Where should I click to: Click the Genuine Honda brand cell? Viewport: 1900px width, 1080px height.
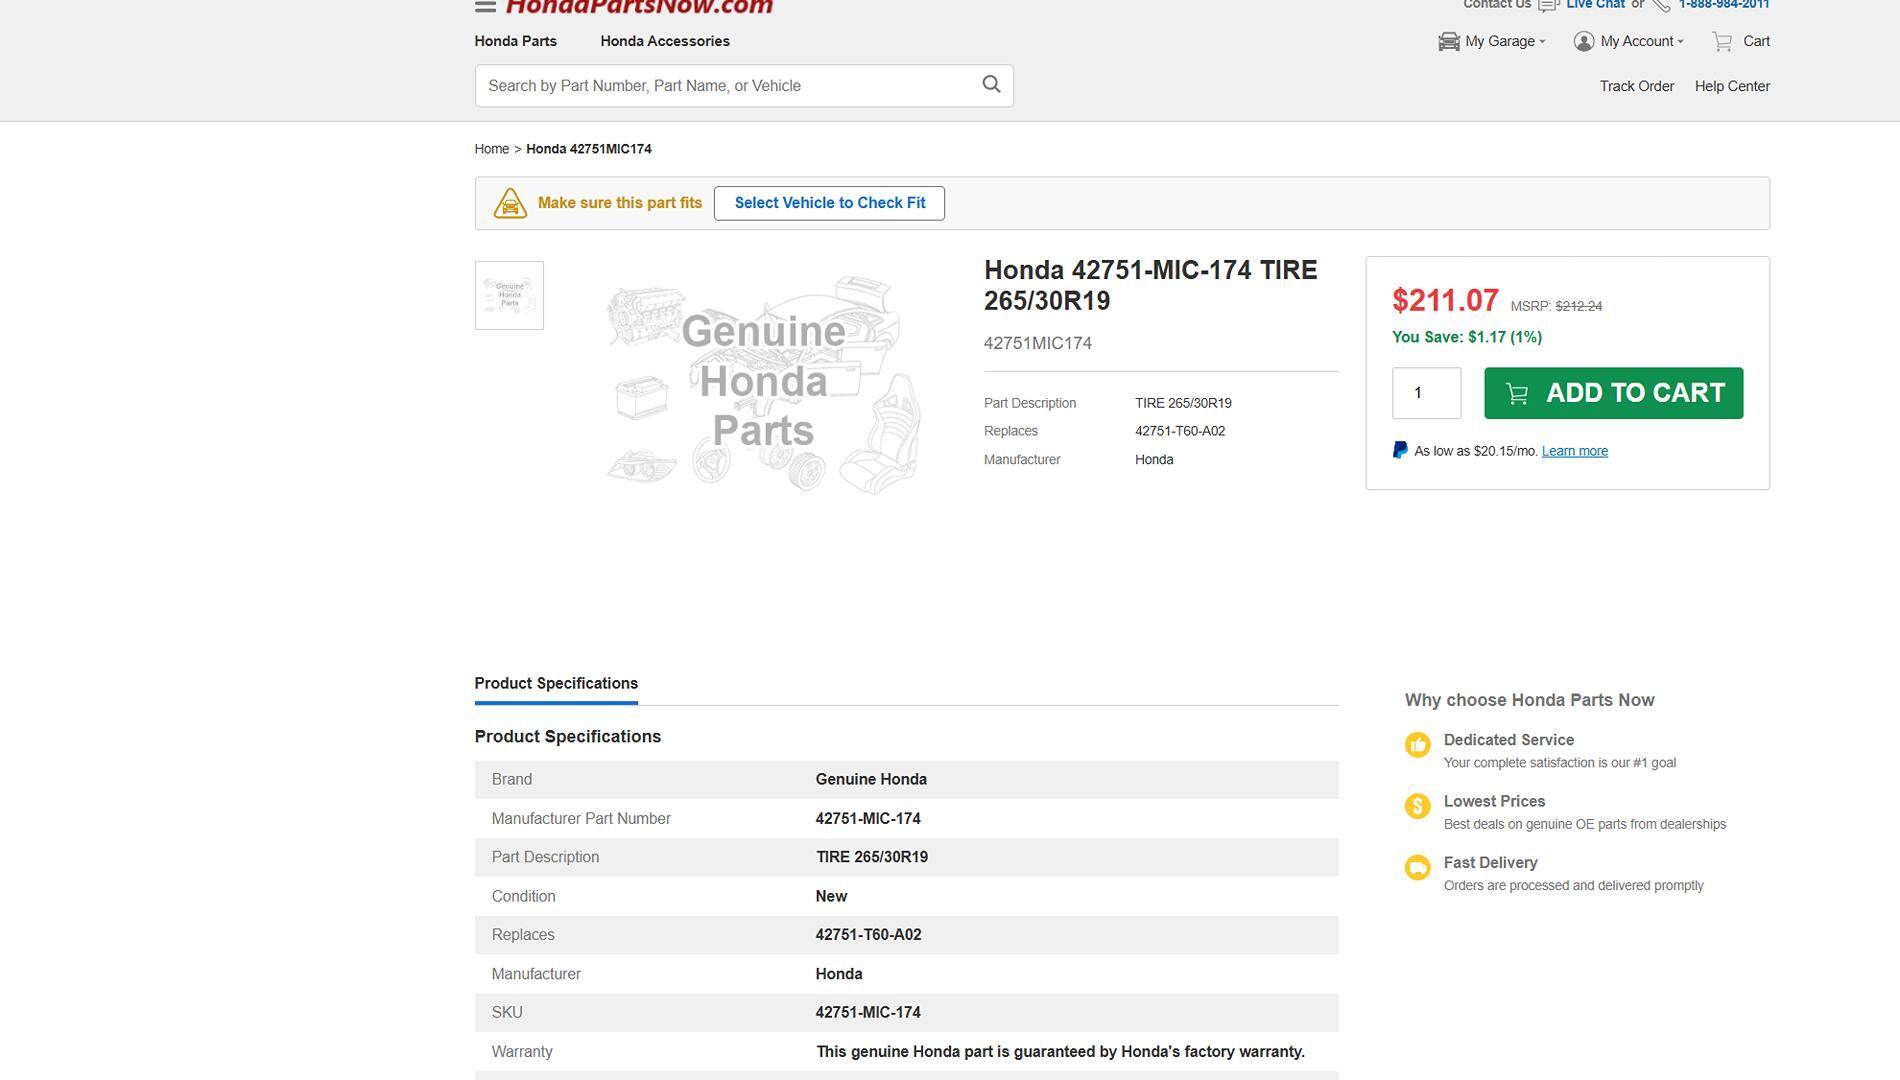[871, 779]
